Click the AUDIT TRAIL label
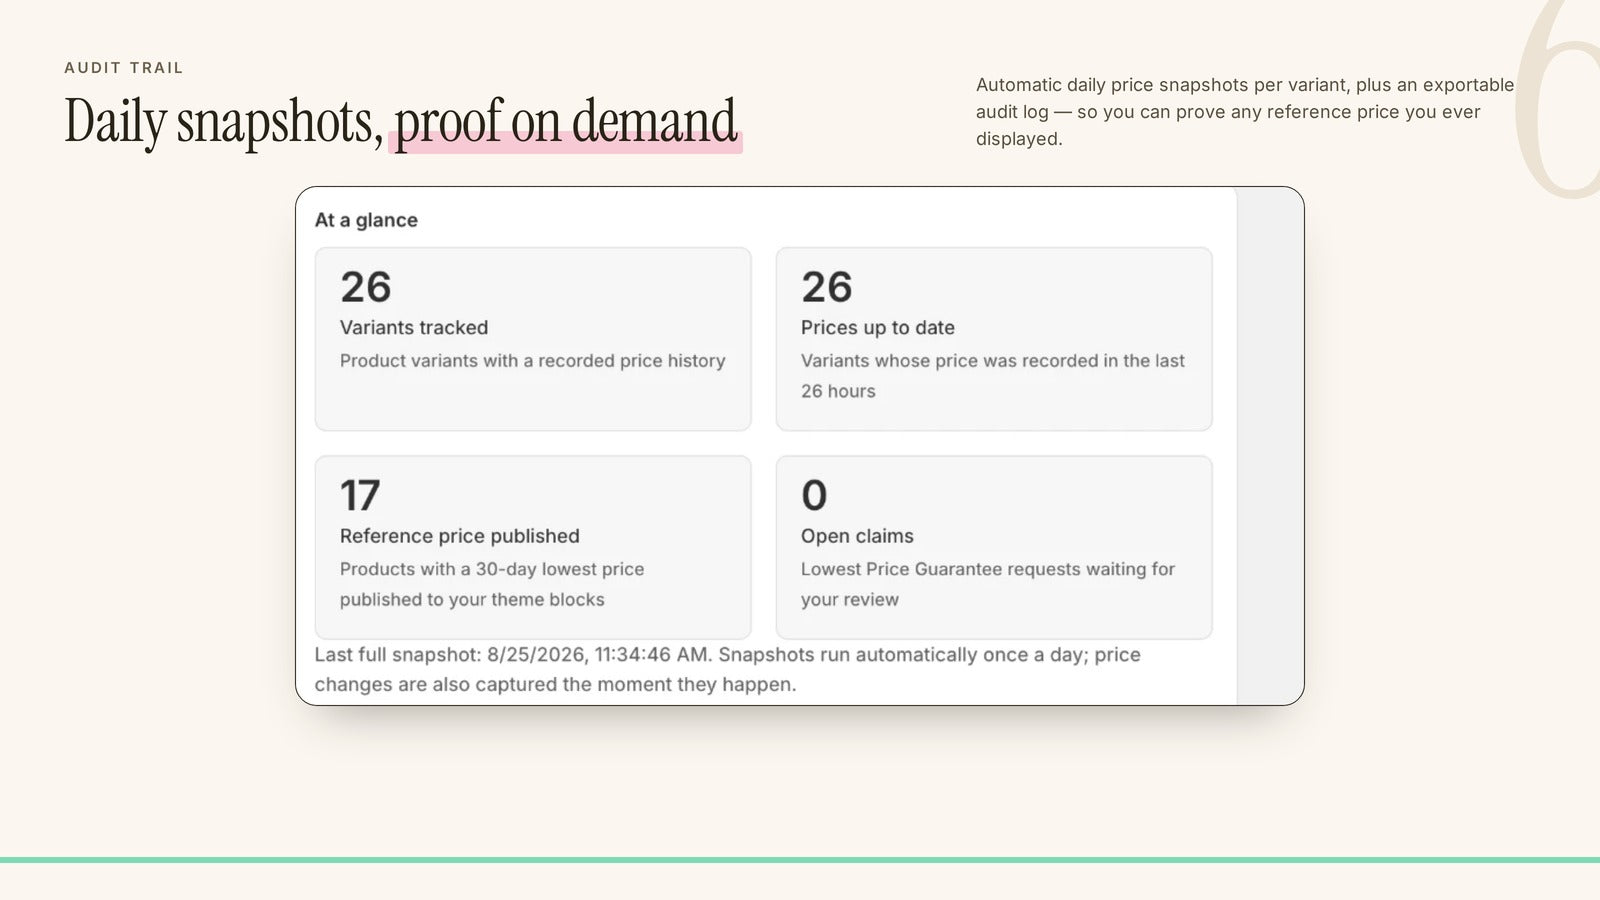The width and height of the screenshot is (1600, 900). pyautogui.click(x=124, y=68)
